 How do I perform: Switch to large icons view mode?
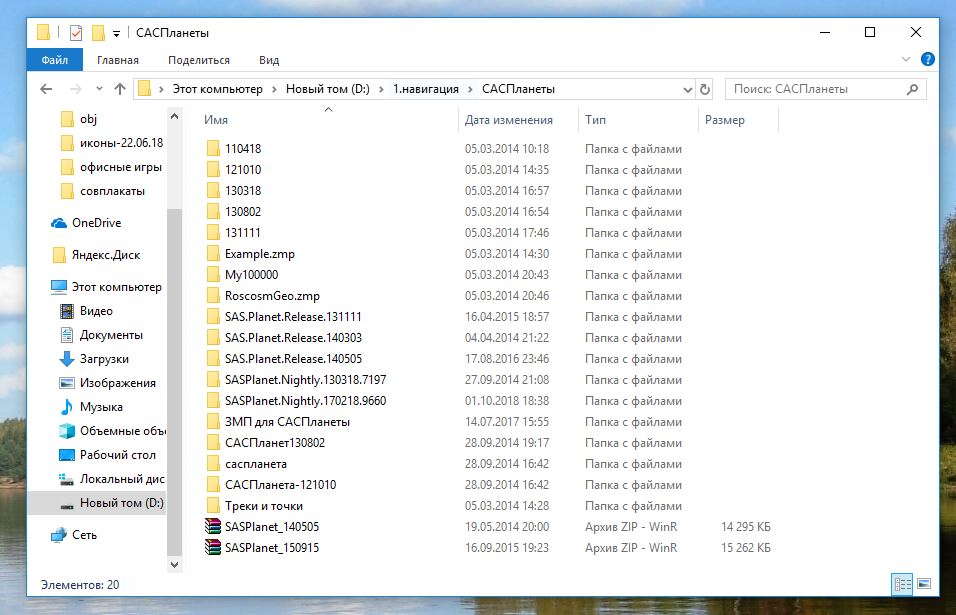click(x=924, y=584)
